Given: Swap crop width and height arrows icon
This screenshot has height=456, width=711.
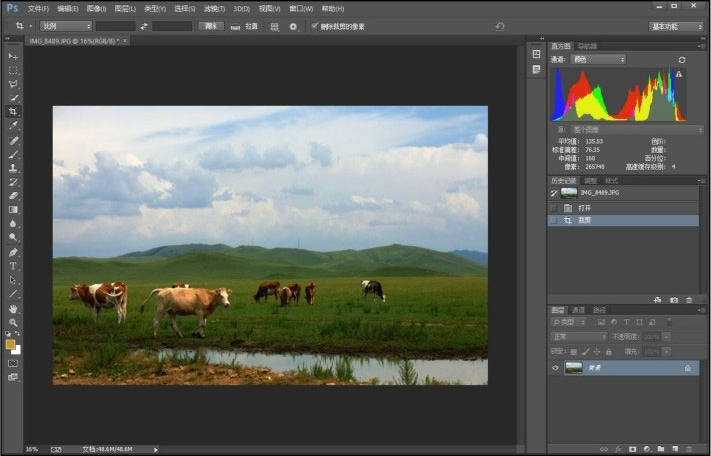Looking at the screenshot, I should tap(143, 26).
